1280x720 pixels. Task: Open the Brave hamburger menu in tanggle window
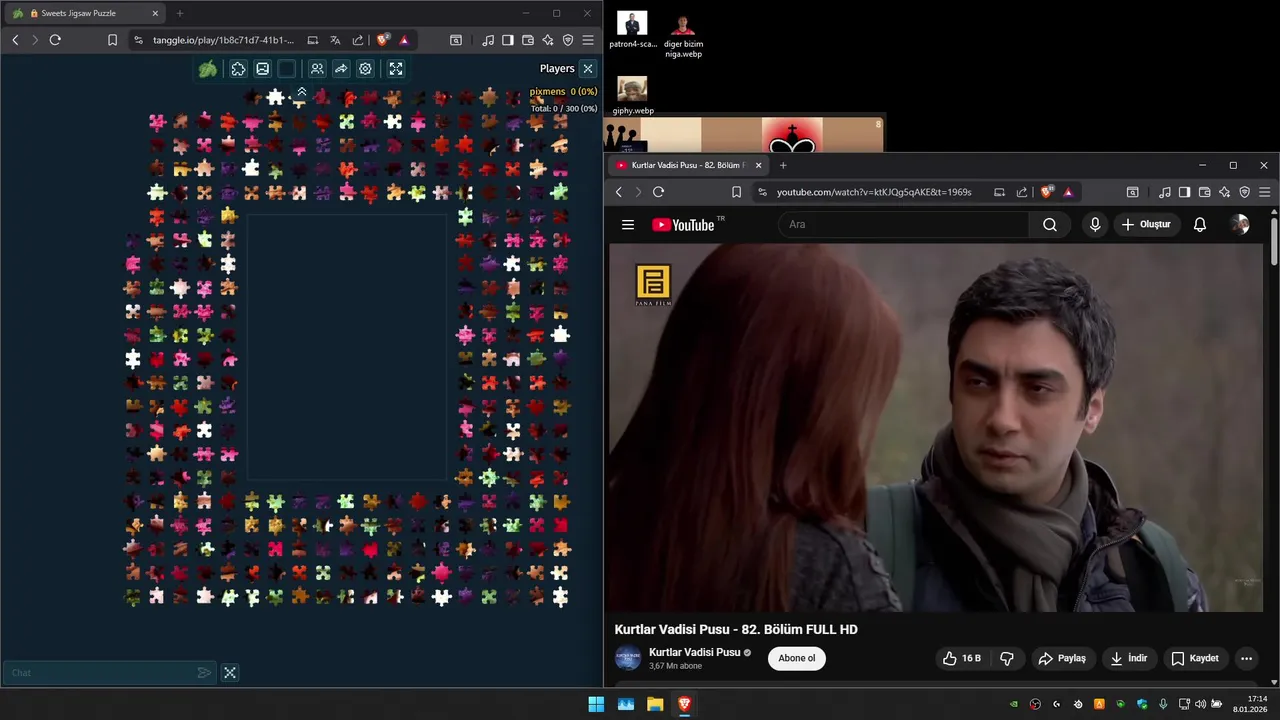588,40
